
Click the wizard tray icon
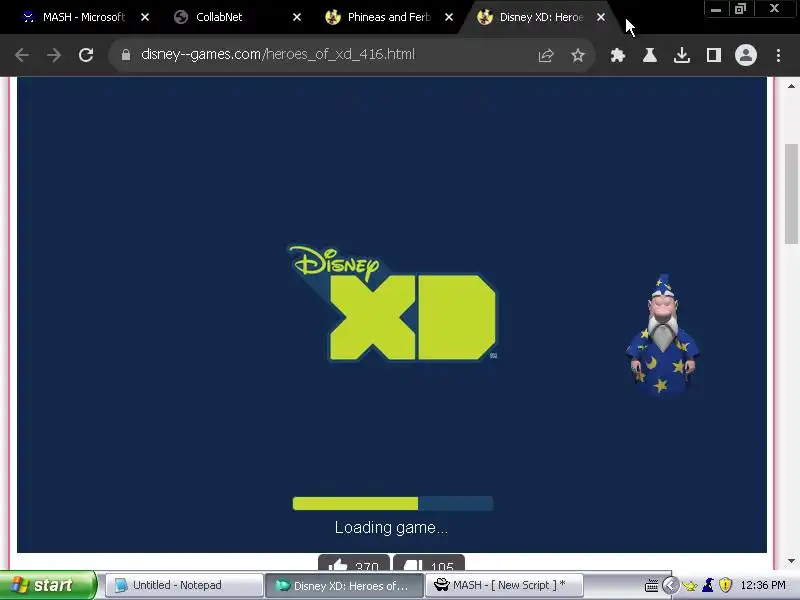pos(708,585)
